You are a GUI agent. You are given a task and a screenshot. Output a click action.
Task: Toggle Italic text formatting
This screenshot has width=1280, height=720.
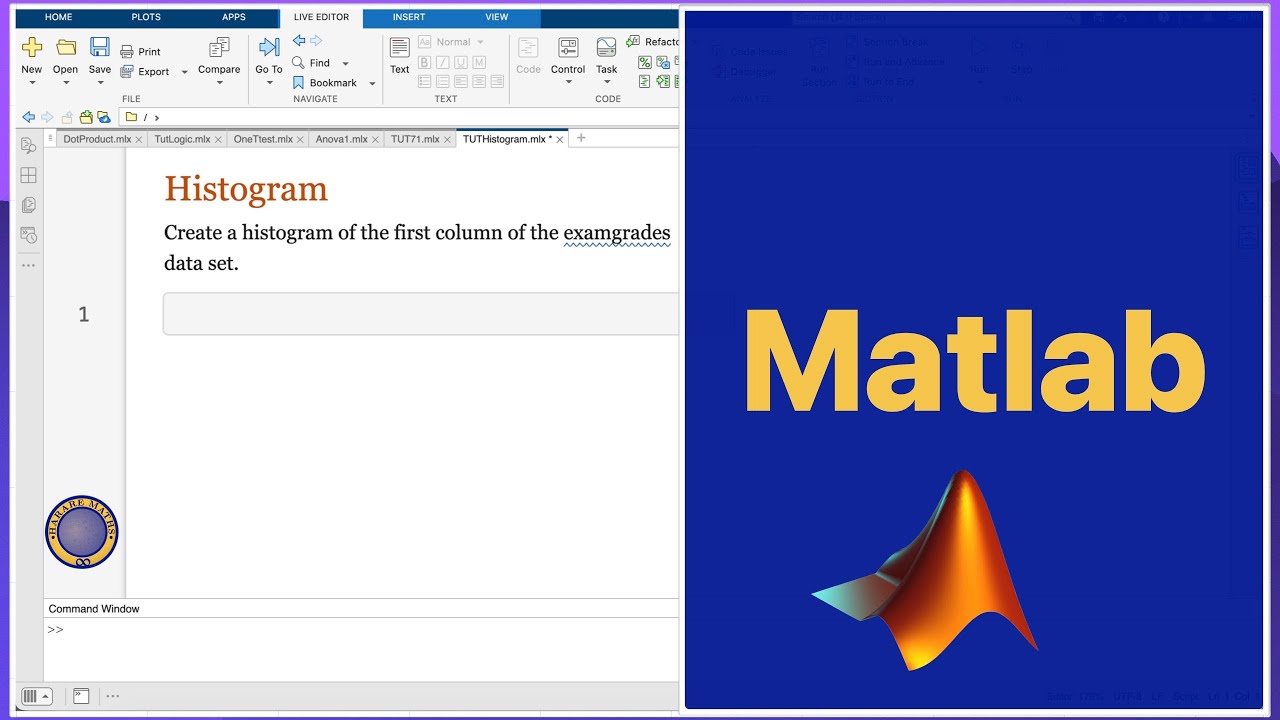tap(442, 62)
